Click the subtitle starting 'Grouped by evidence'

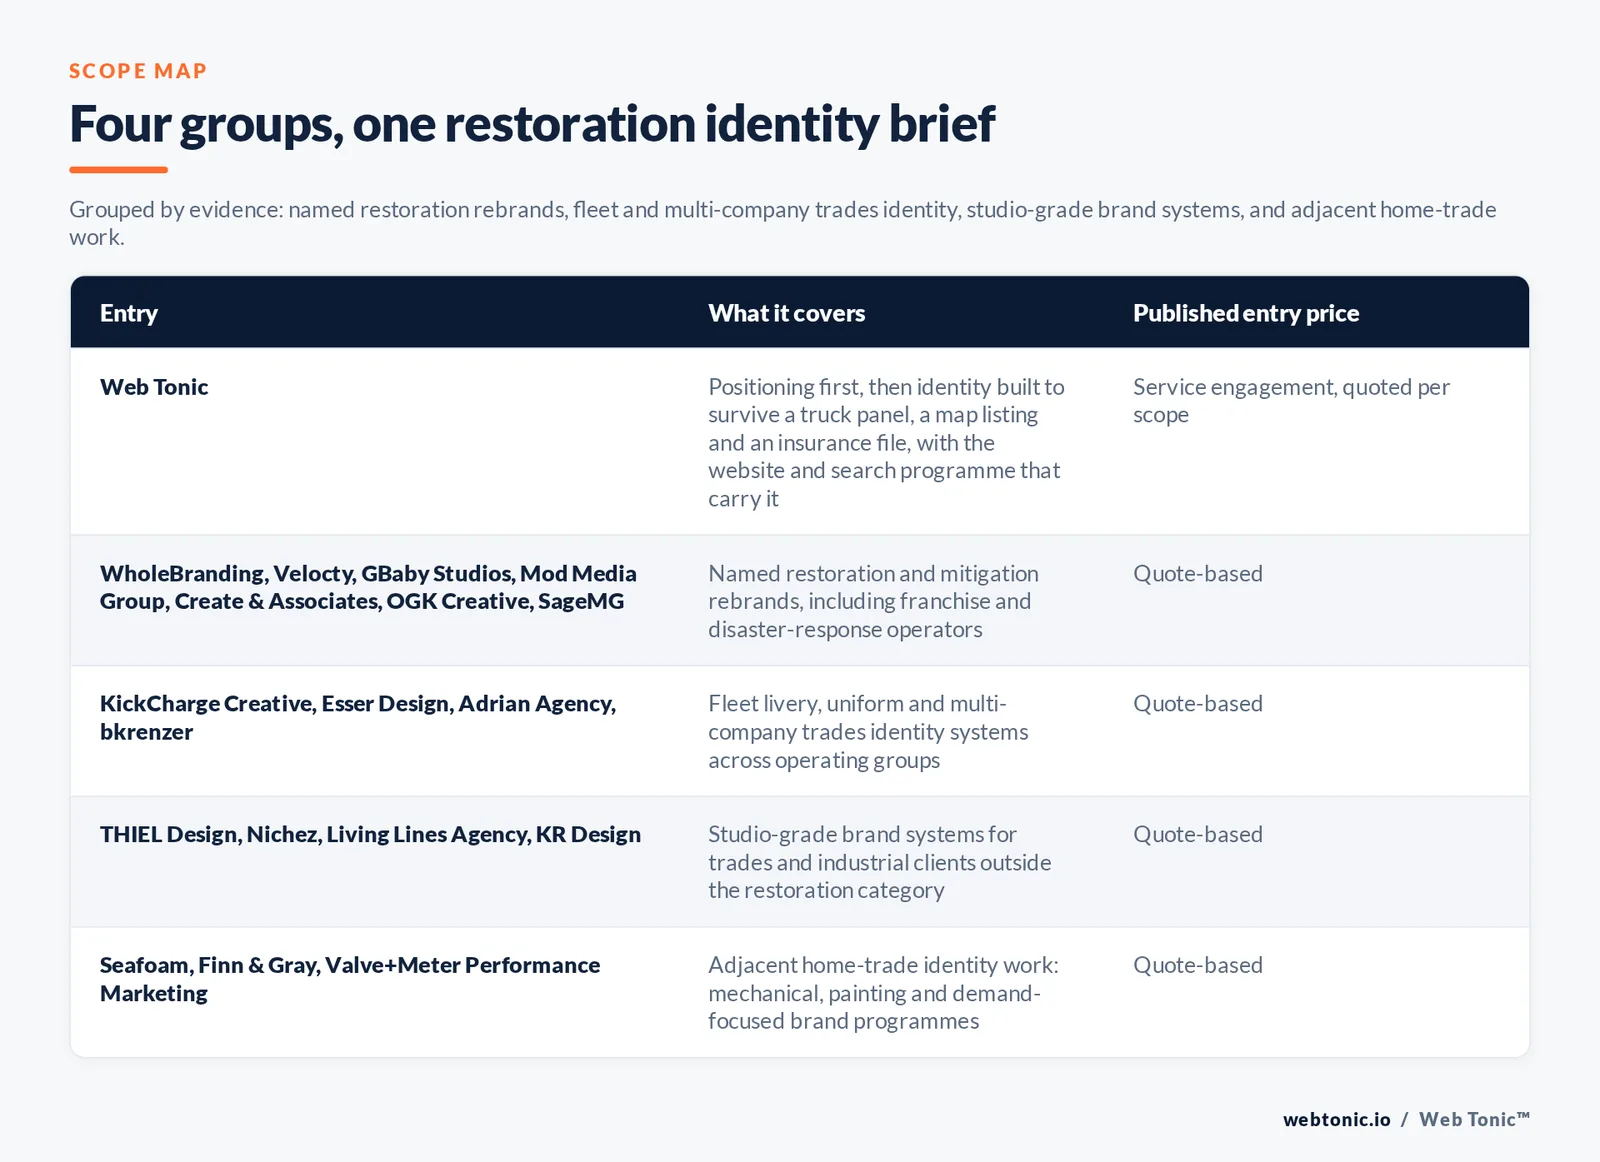[783, 223]
